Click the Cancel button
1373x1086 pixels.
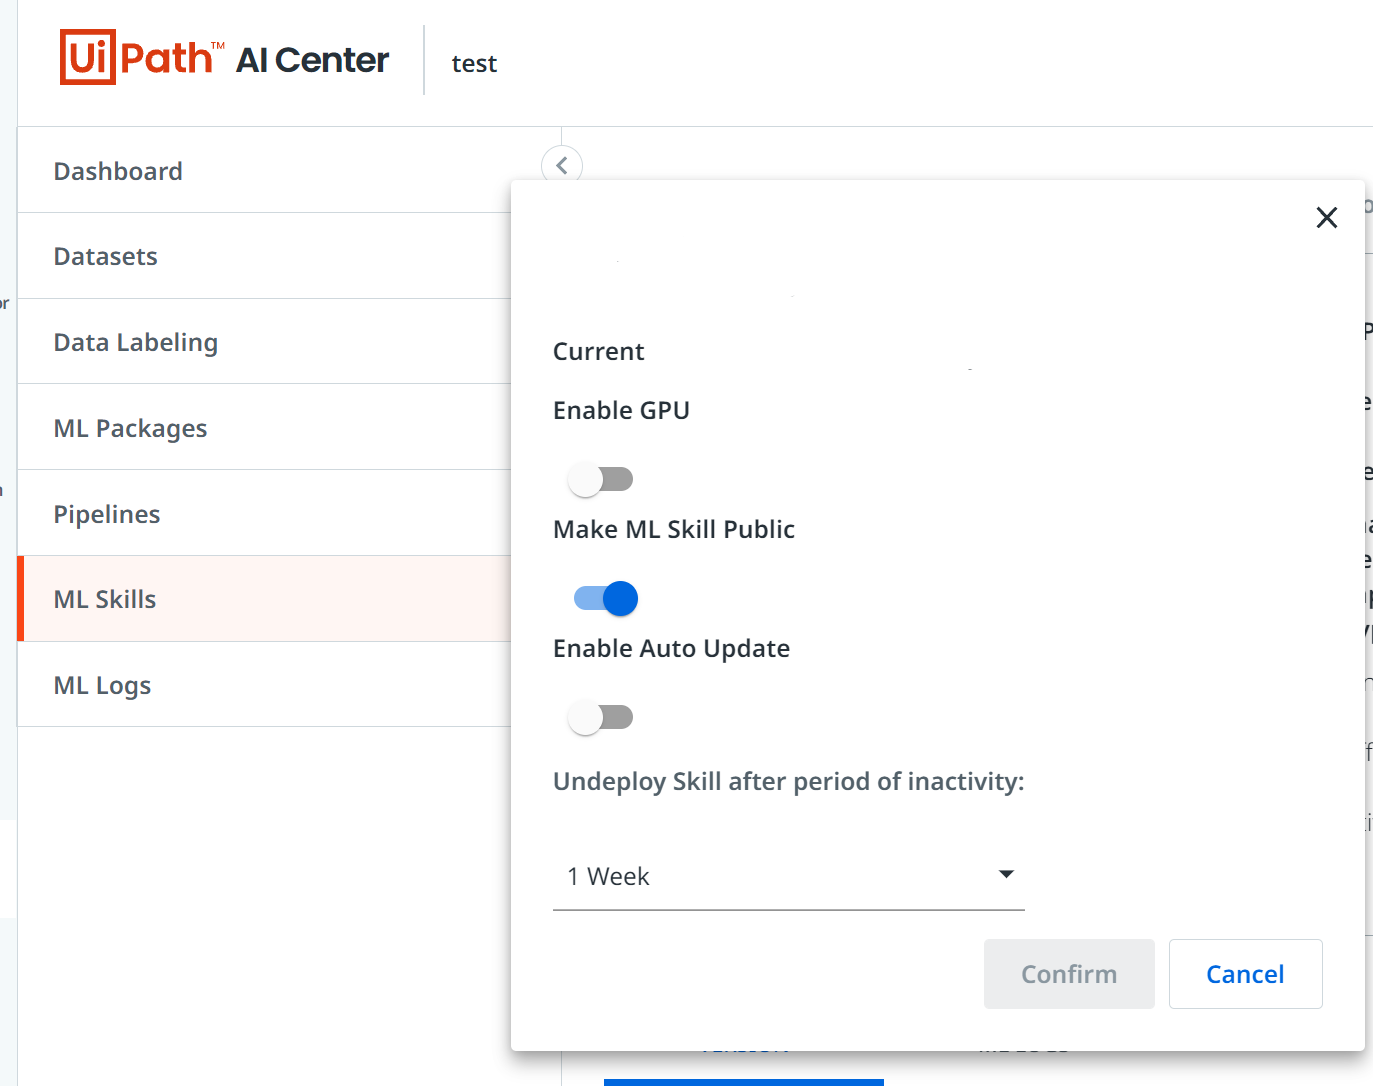click(x=1245, y=974)
